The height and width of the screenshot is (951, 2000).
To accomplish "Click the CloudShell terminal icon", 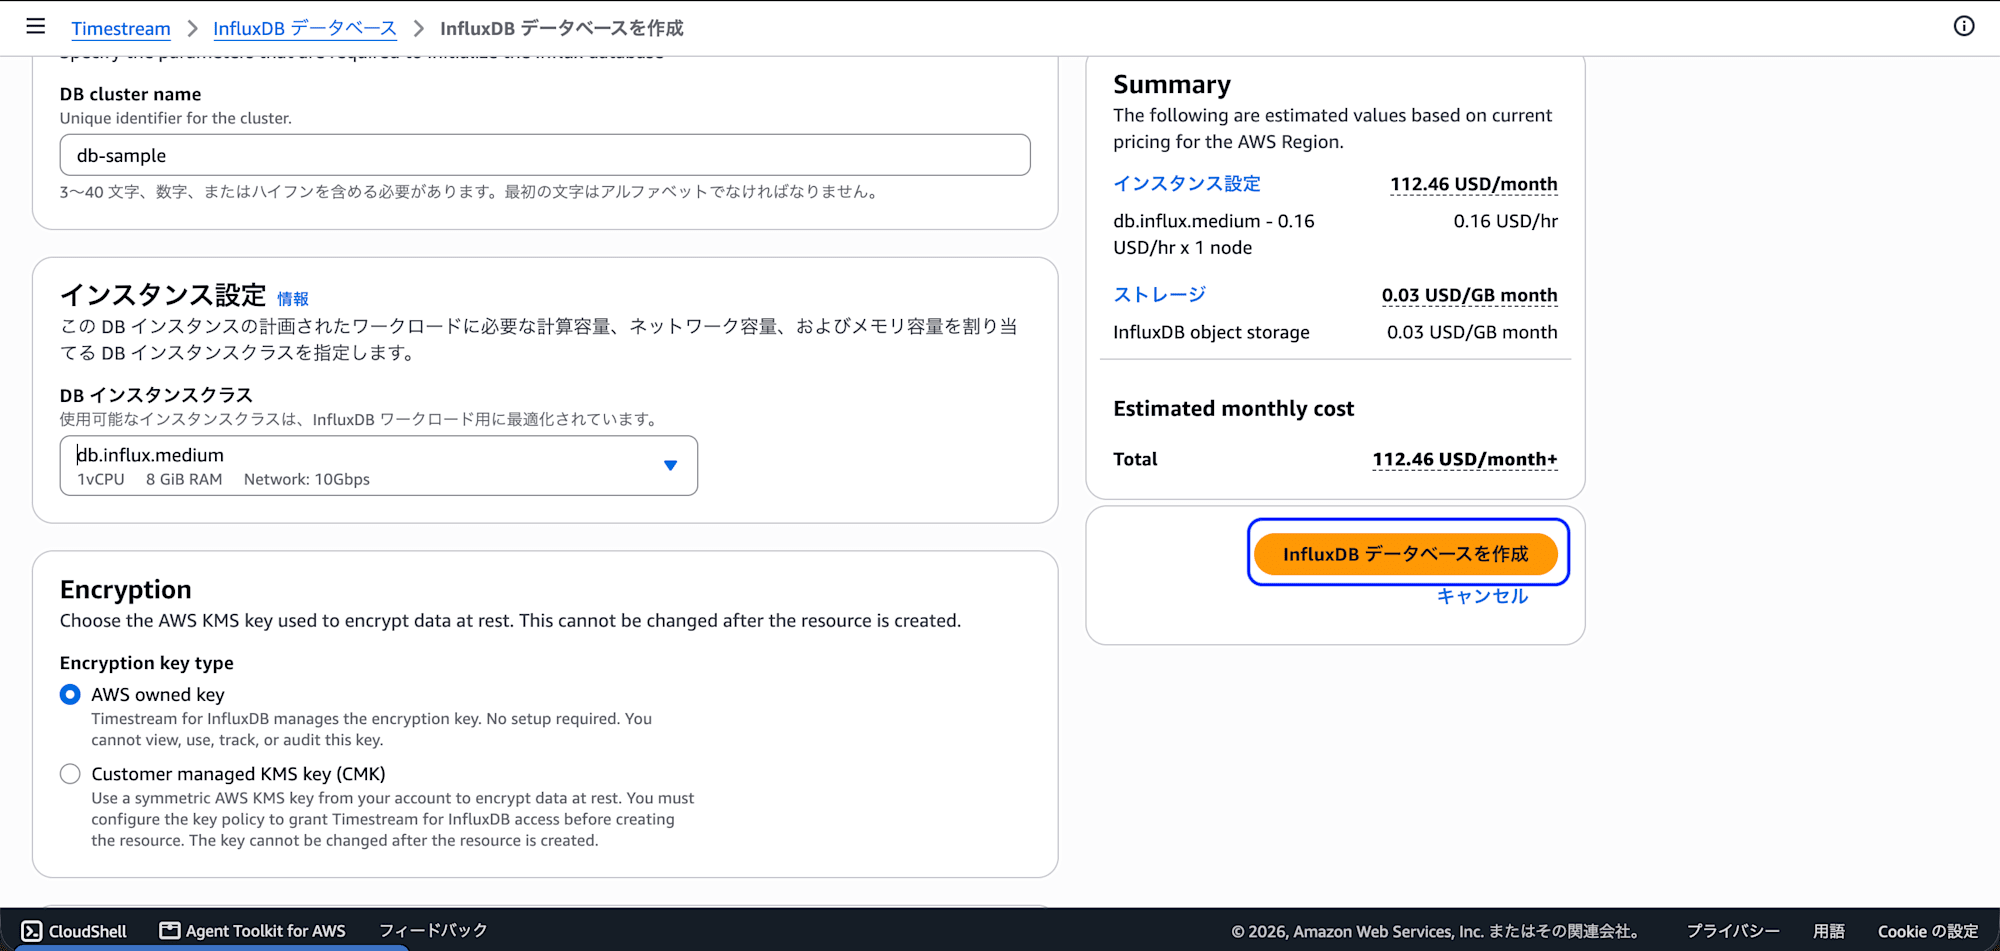I will [x=32, y=931].
